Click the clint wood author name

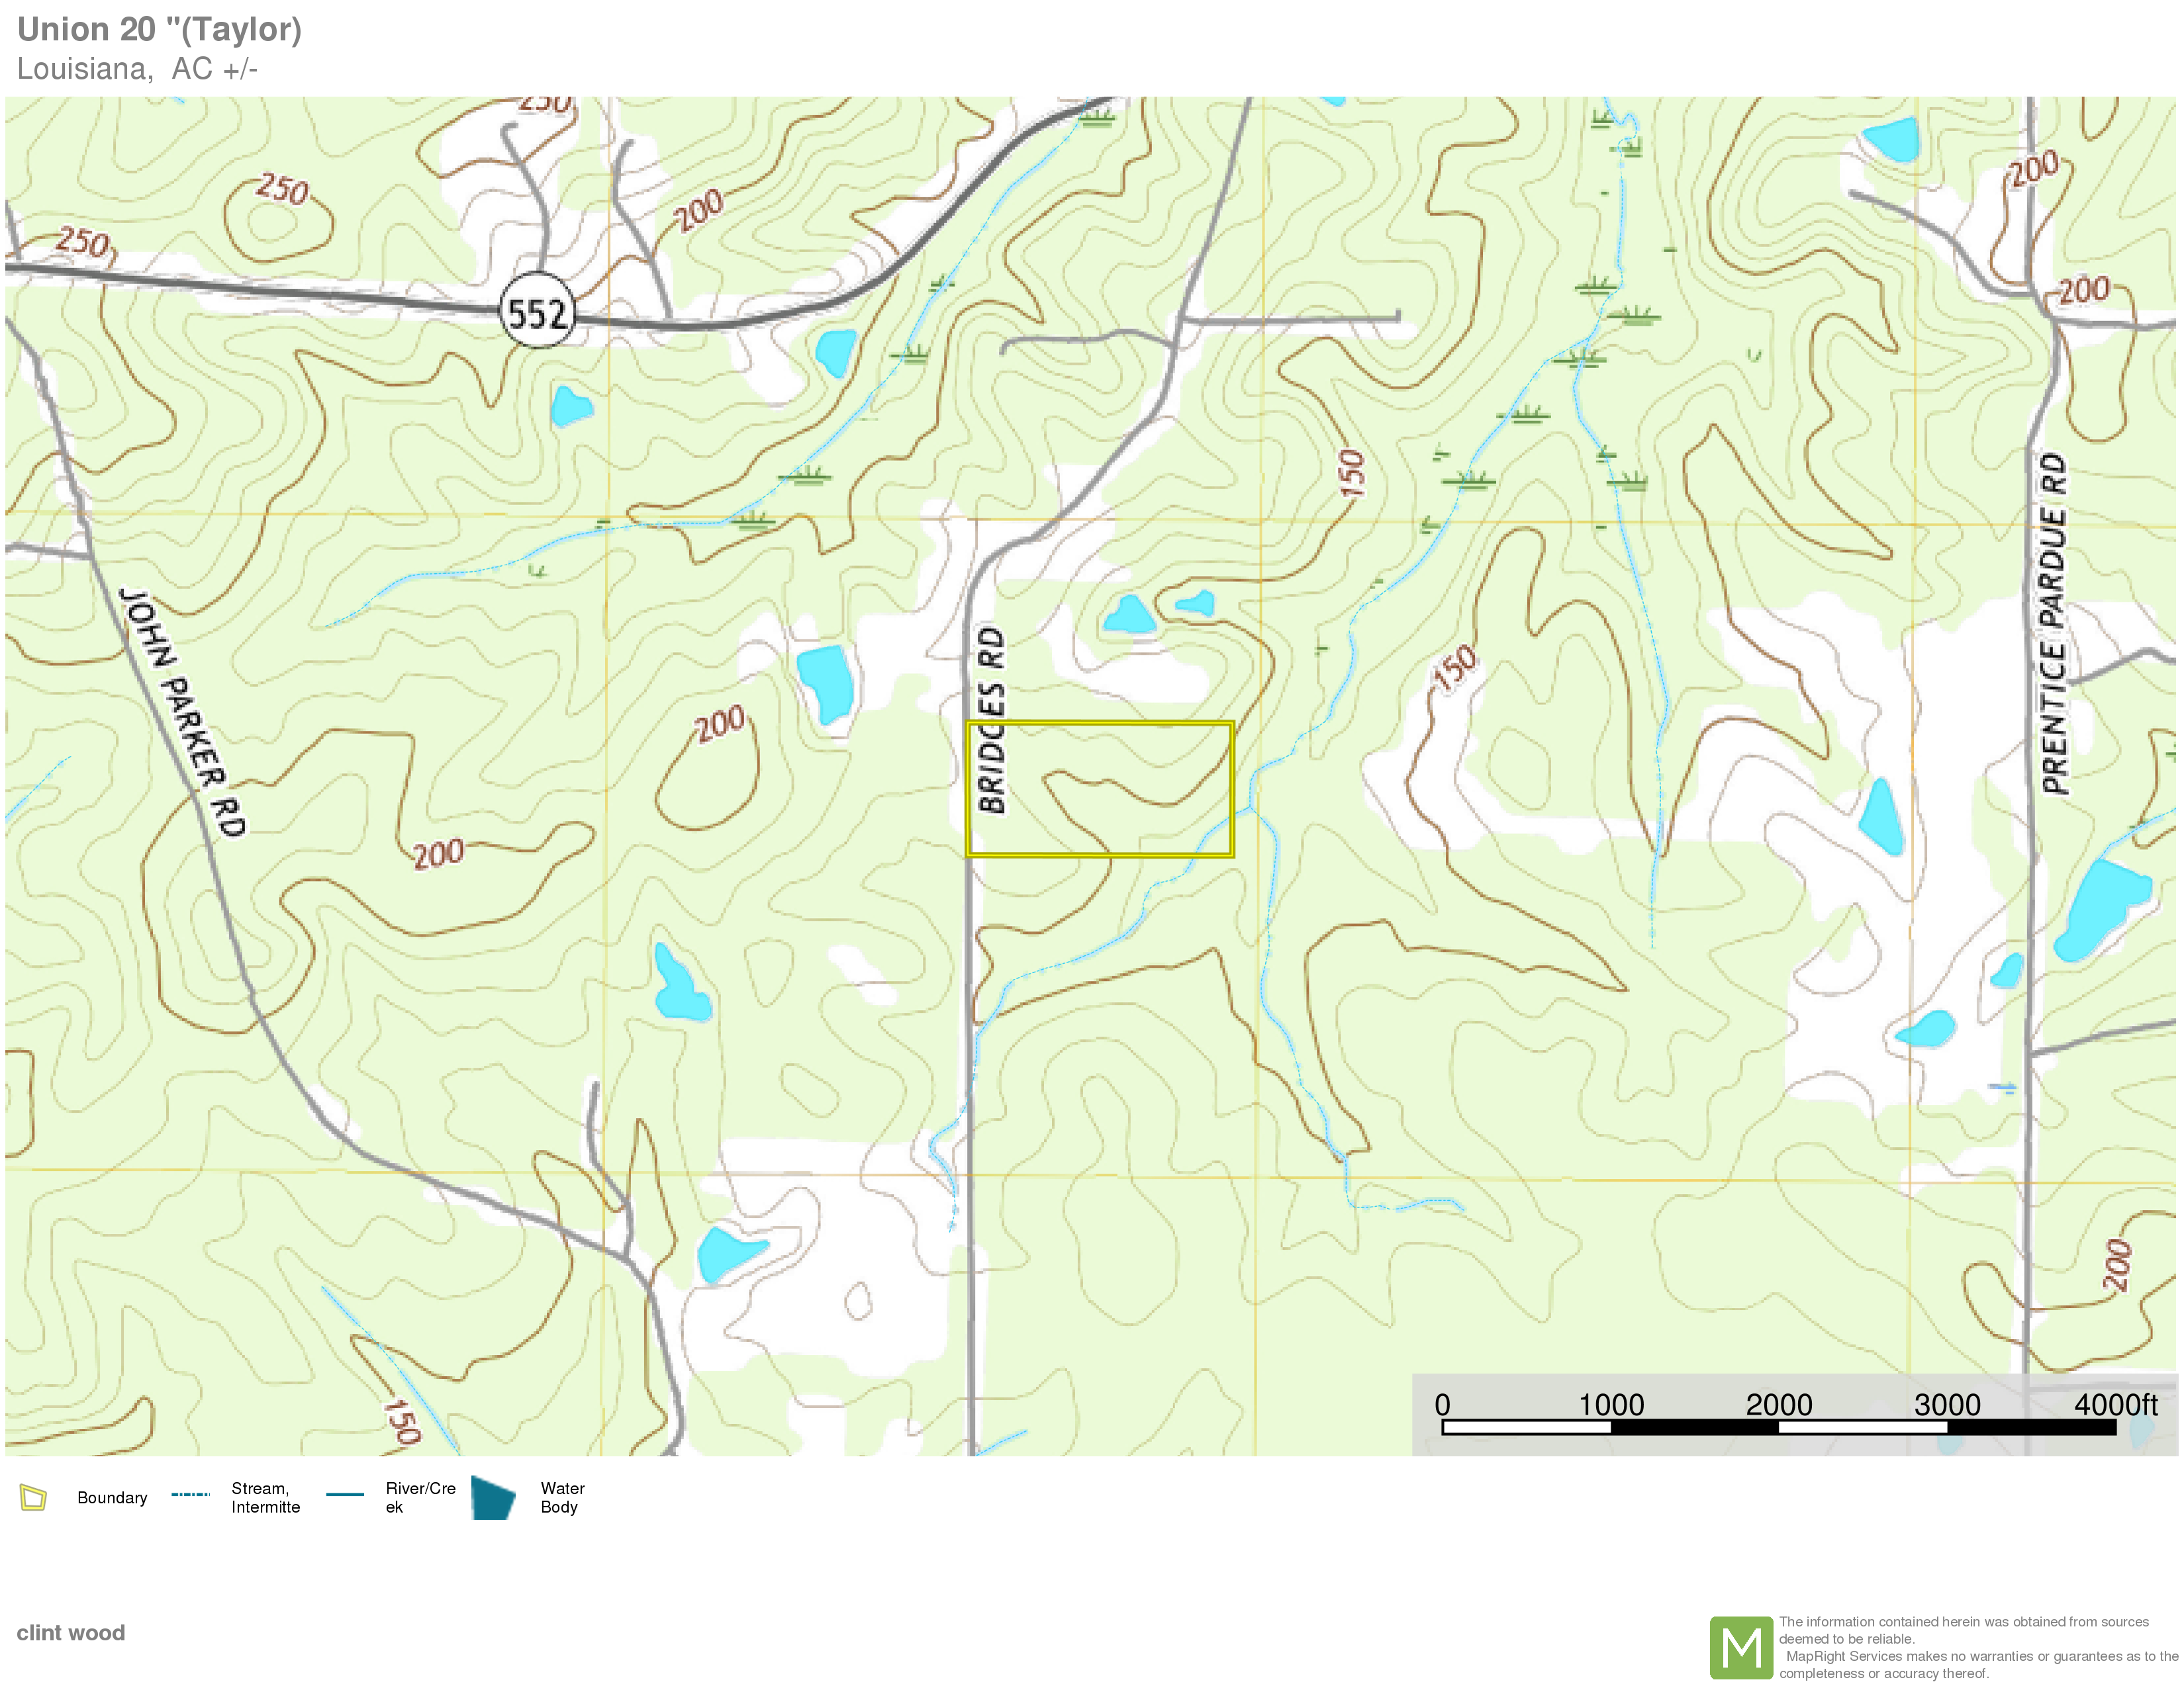(70, 1633)
